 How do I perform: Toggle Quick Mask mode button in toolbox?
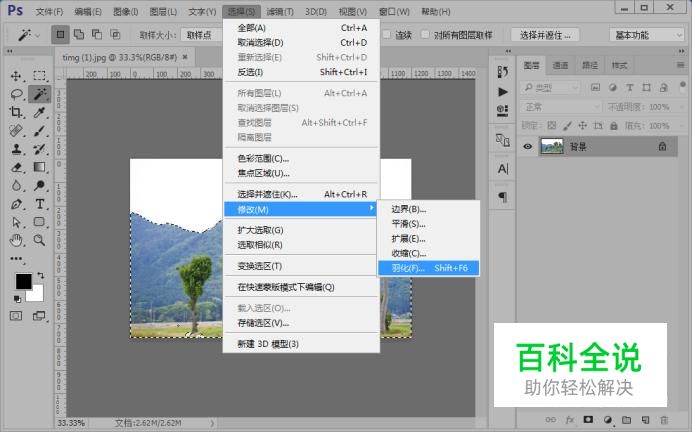[x=16, y=316]
